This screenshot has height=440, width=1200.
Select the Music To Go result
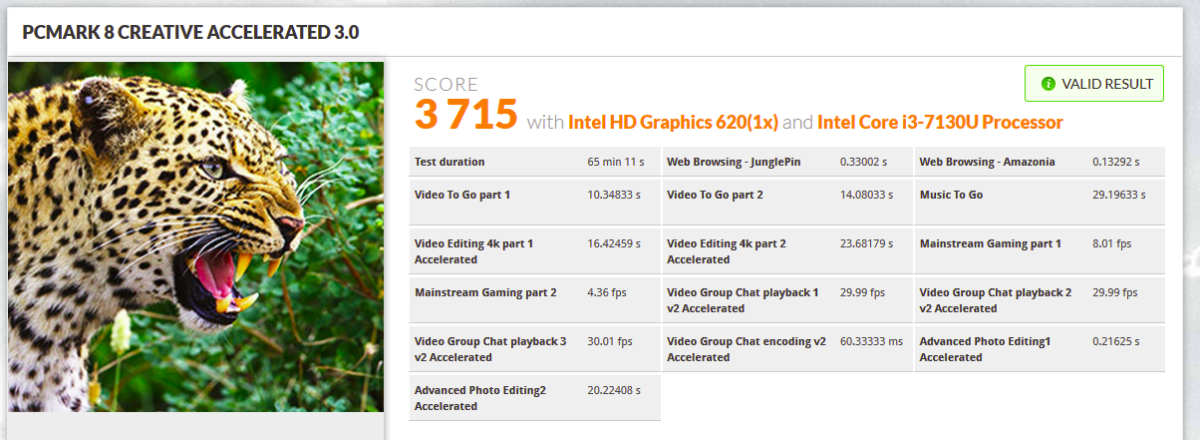click(x=1038, y=195)
